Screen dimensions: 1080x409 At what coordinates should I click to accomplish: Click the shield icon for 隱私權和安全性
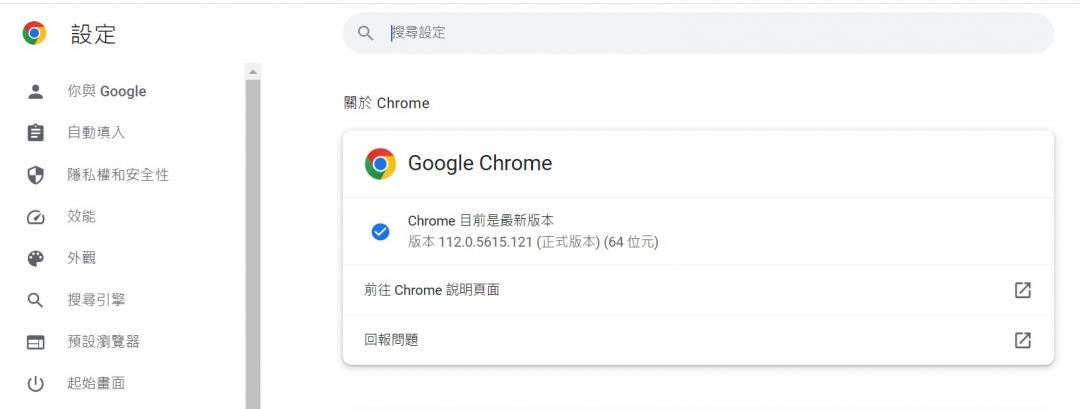coord(36,175)
